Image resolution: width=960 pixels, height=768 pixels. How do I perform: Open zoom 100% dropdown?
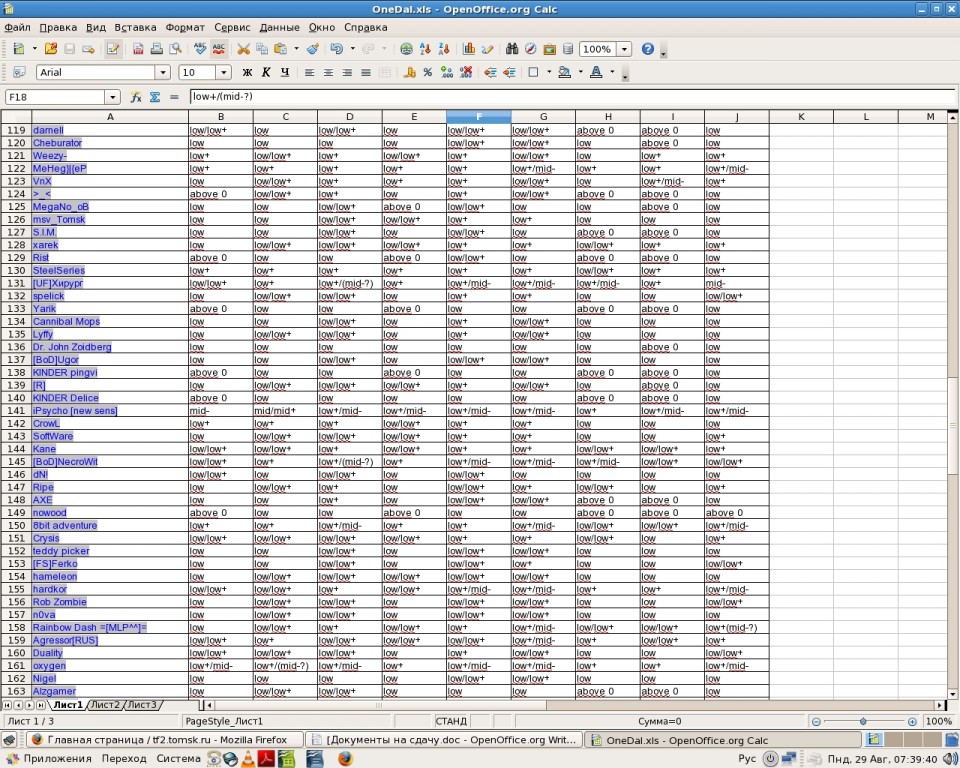(624, 49)
